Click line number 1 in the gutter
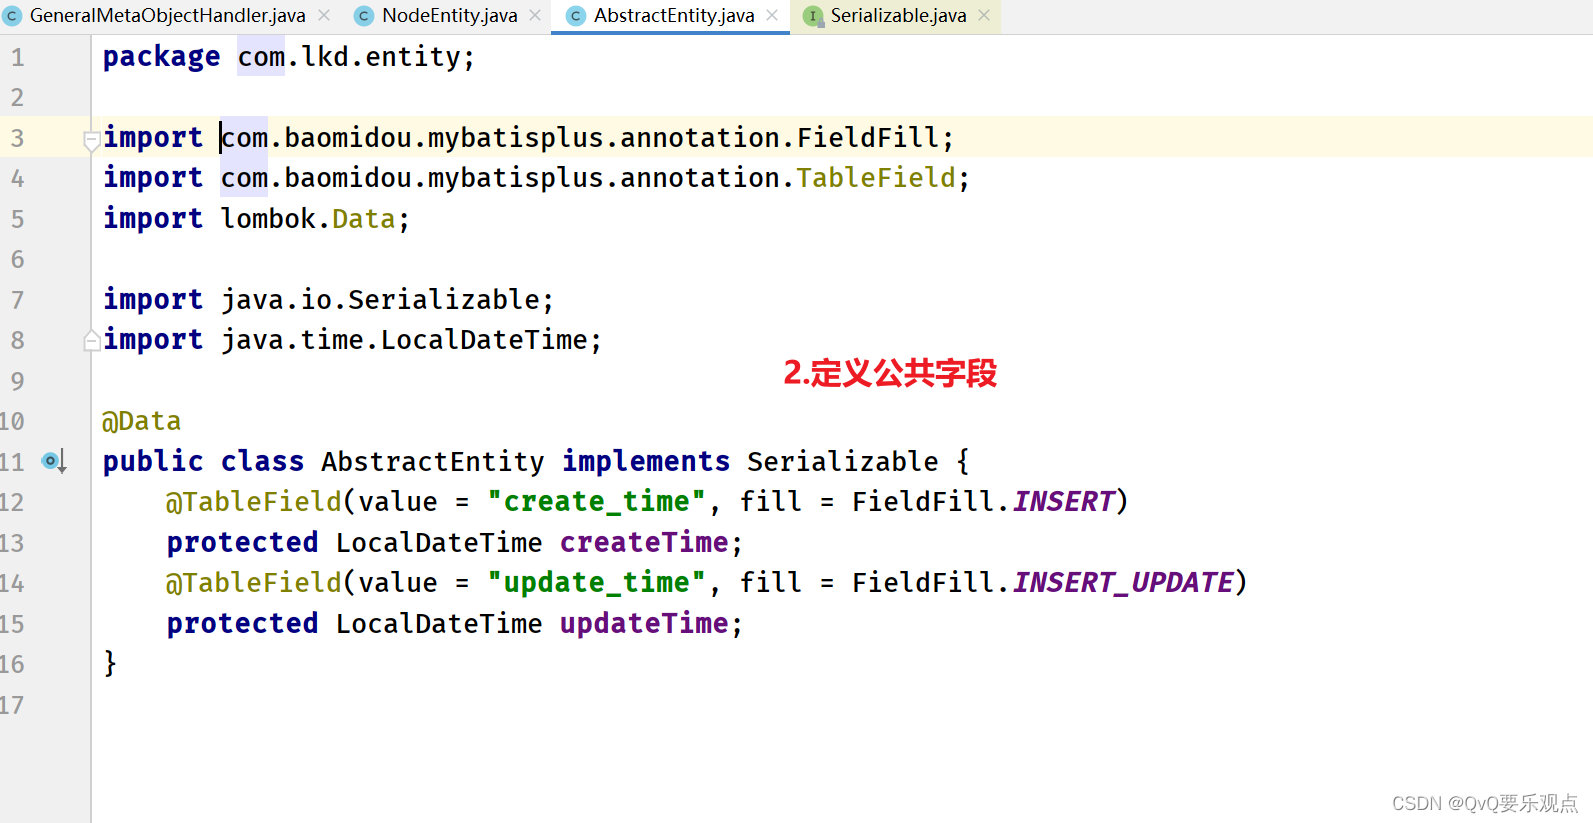The height and width of the screenshot is (823, 1593). pyautogui.click(x=17, y=57)
